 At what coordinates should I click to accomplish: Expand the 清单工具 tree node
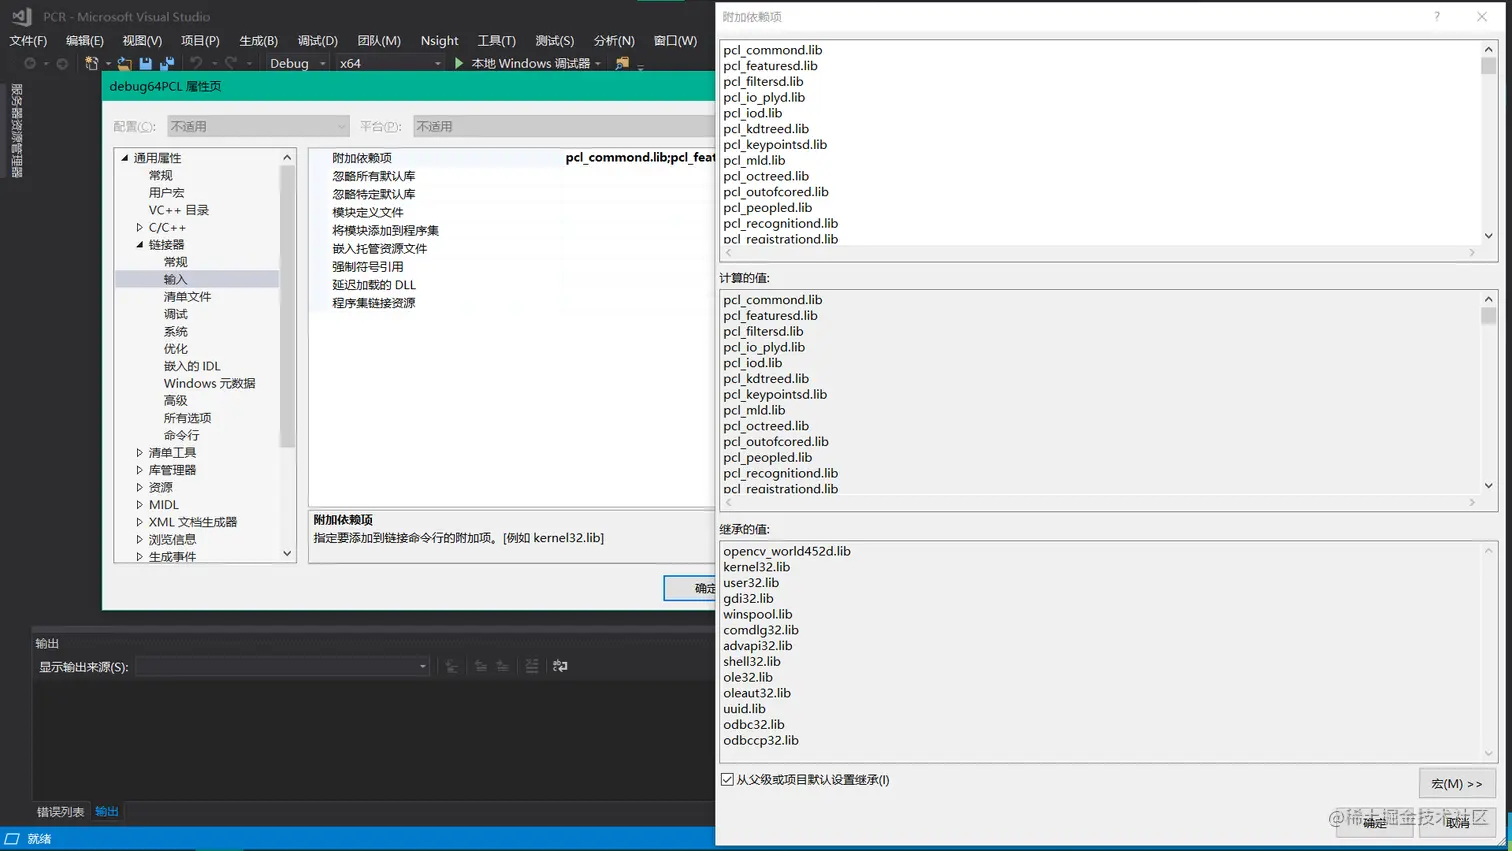point(140,453)
